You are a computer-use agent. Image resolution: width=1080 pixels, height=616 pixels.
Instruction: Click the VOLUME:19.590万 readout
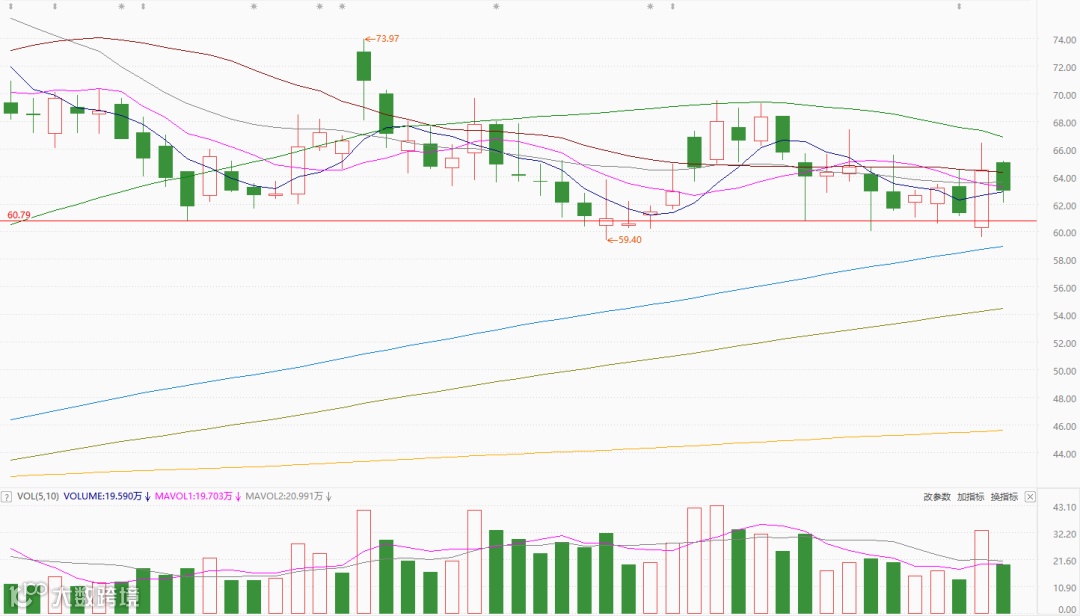(108, 496)
